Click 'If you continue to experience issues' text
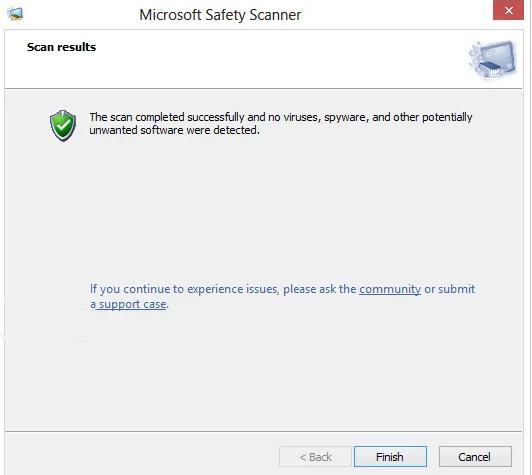 coord(184,289)
